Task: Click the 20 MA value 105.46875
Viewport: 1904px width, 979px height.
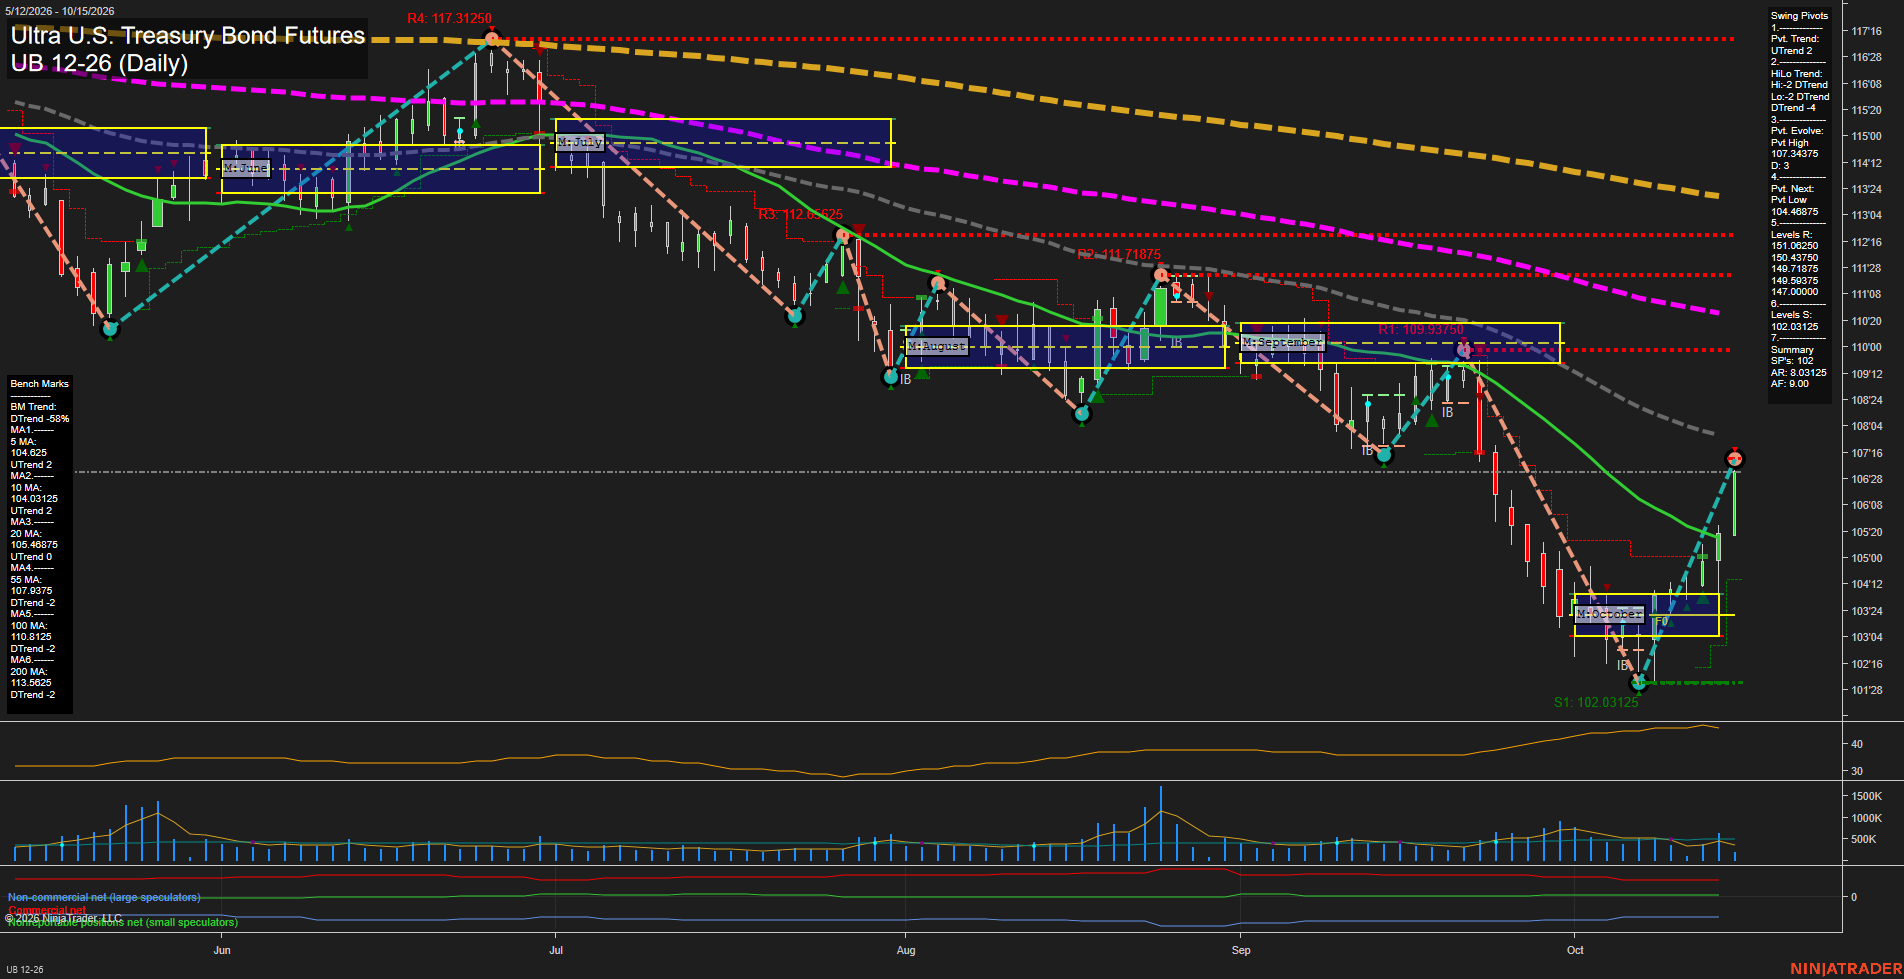Action: pyautogui.click(x=34, y=545)
